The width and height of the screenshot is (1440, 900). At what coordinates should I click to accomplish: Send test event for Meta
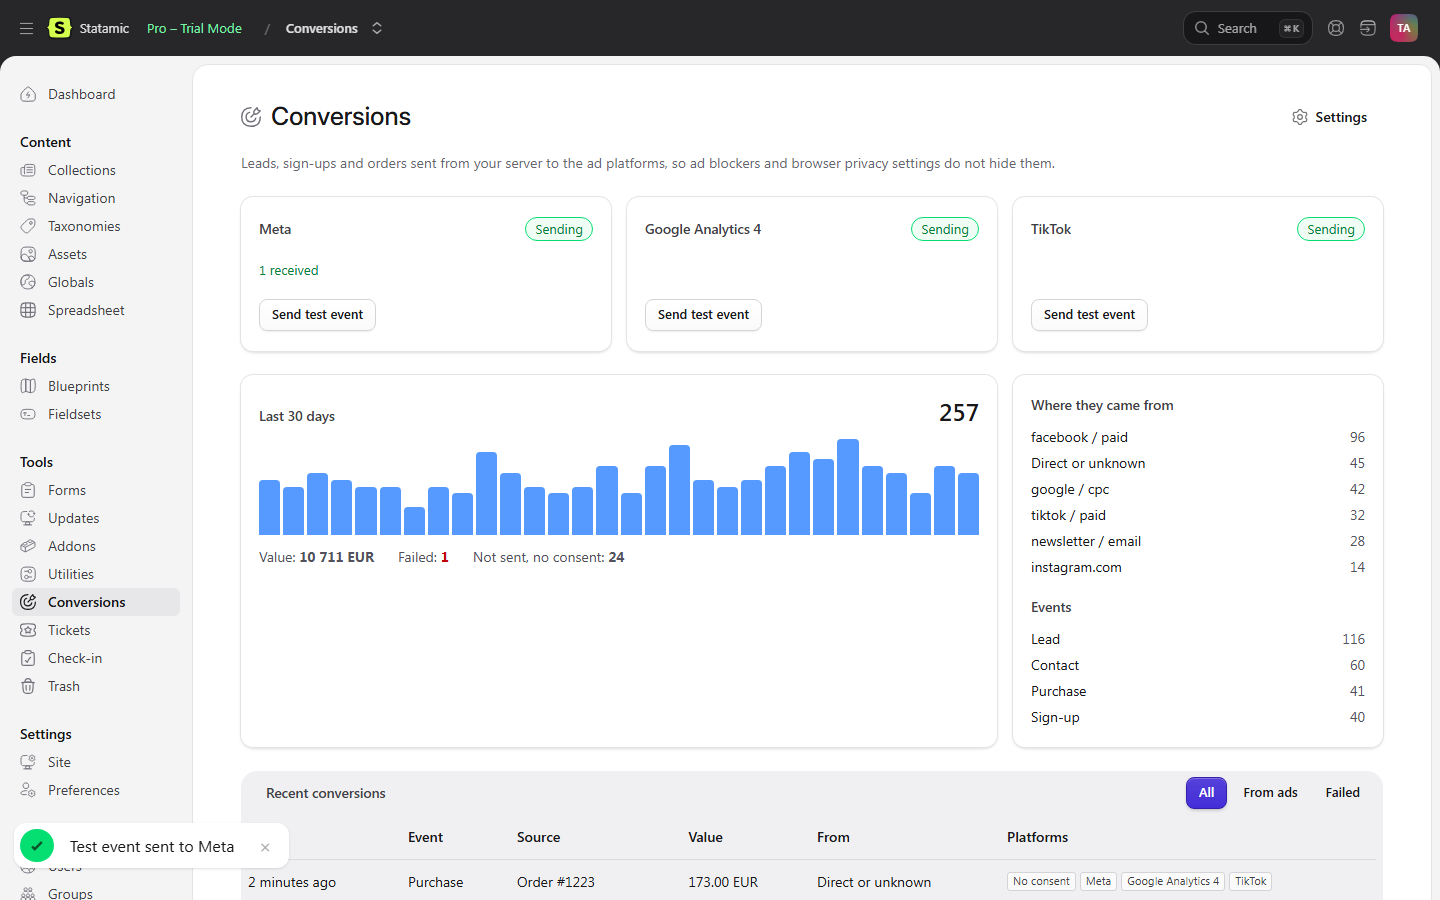tap(317, 315)
